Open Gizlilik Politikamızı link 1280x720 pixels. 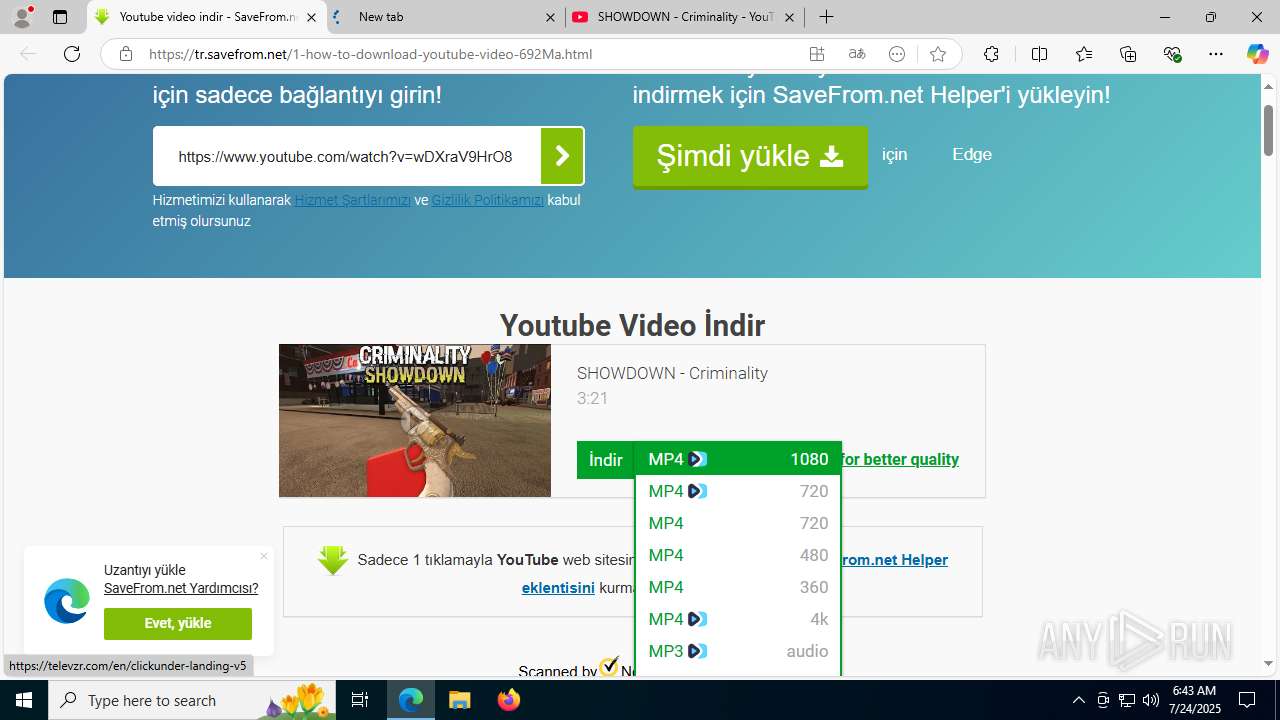(x=488, y=200)
